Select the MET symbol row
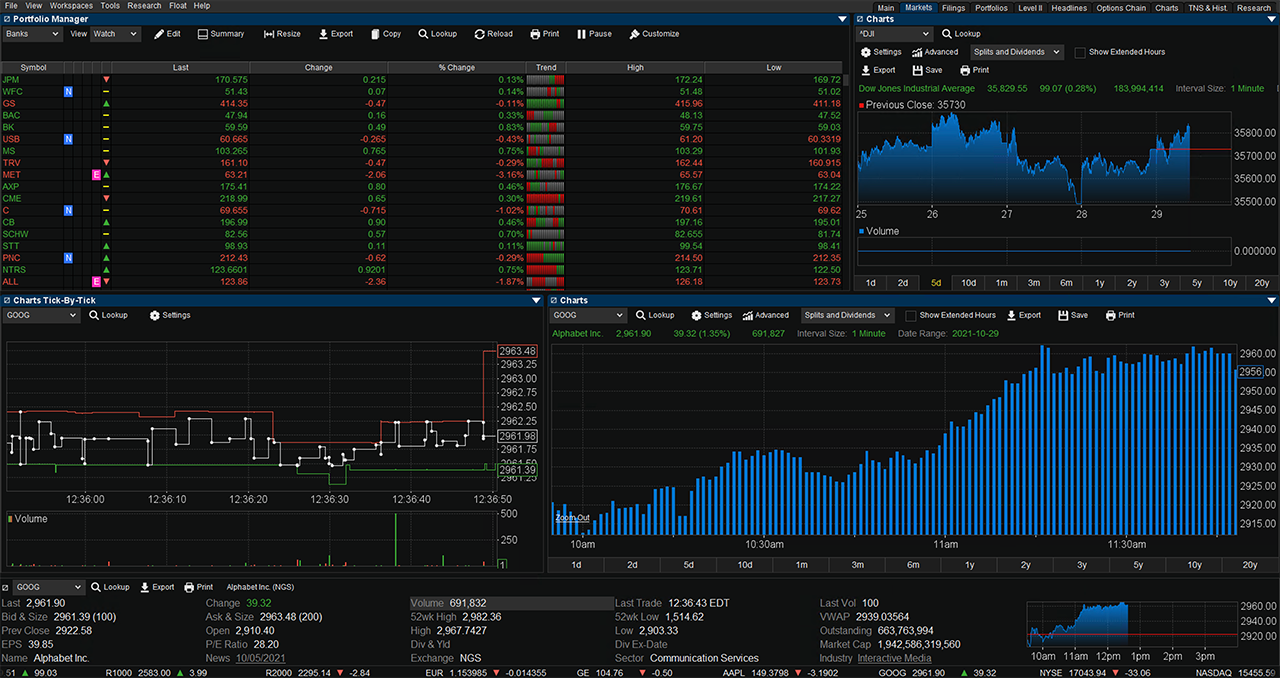This screenshot has width=1280, height=678. point(11,175)
